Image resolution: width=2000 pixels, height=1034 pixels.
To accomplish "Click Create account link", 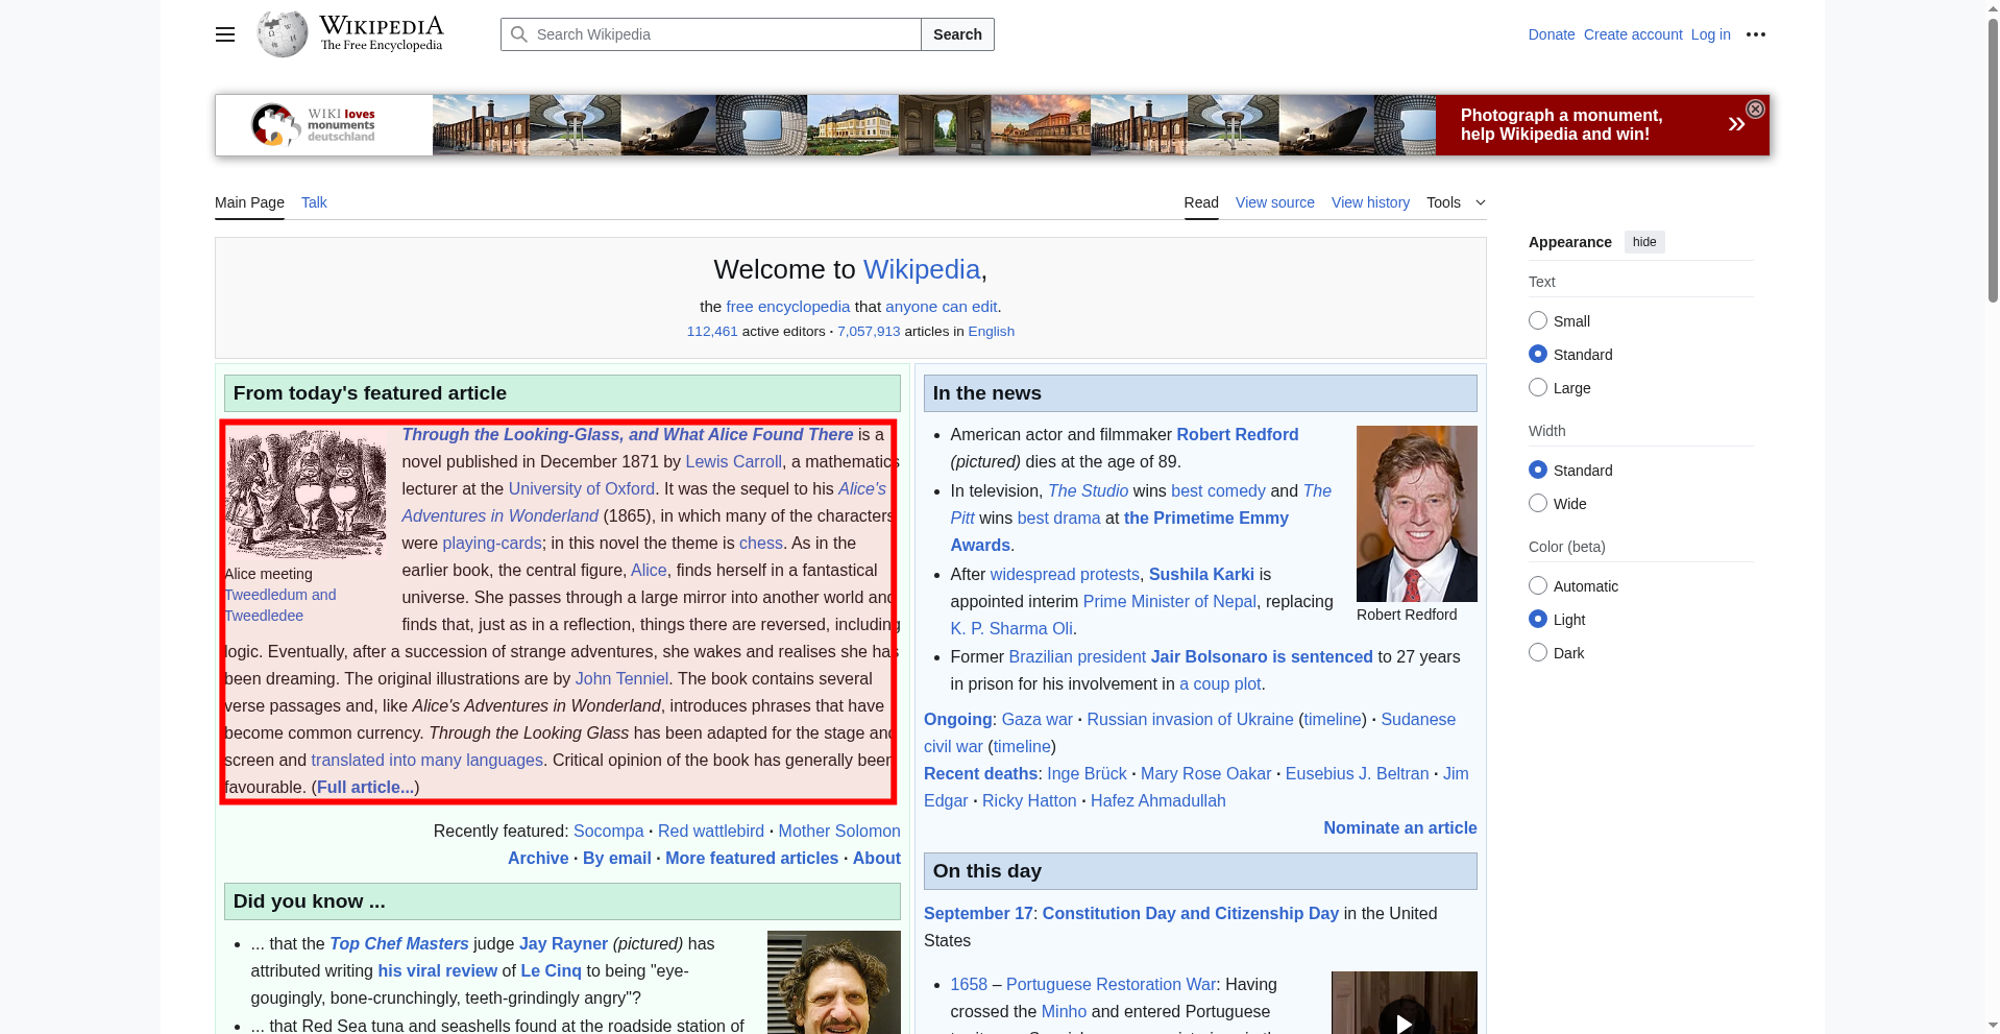I will 1633,34.
